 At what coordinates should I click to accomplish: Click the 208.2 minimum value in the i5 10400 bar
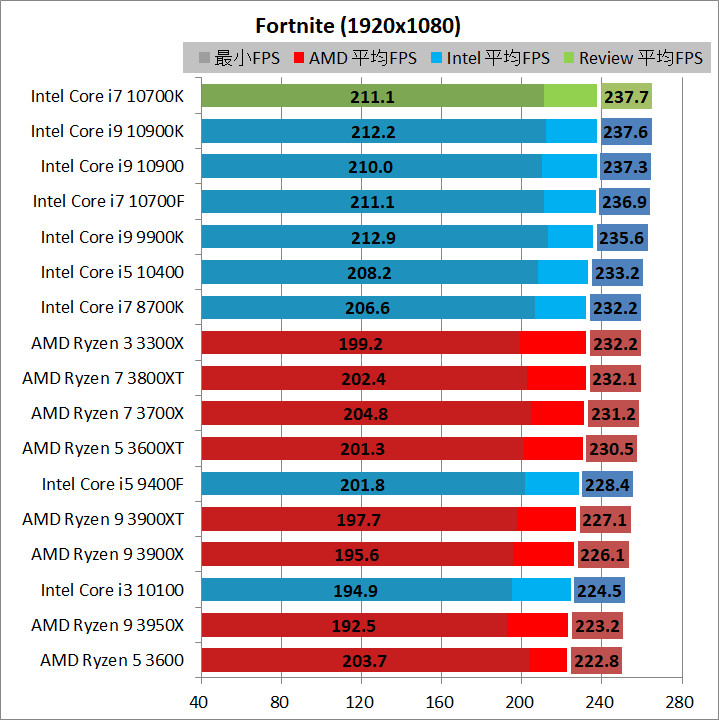tap(369, 273)
